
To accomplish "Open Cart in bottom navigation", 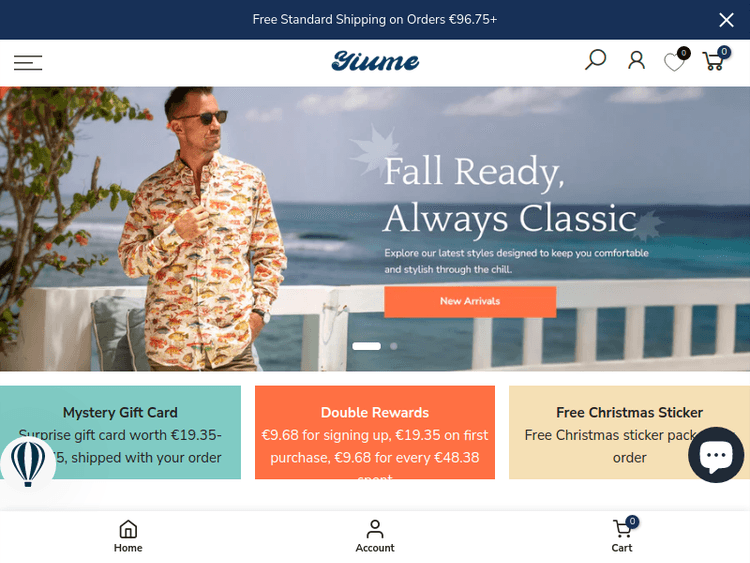I will 622,536.
